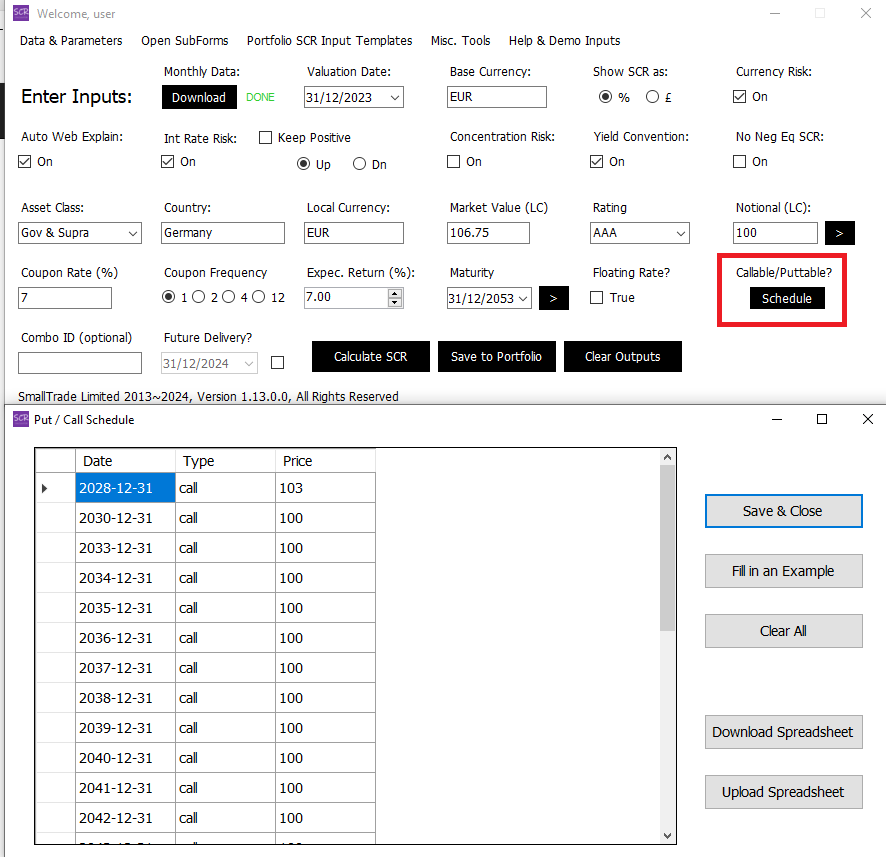Toggle the Currency Risk On checkbox
This screenshot has height=857, width=886.
tap(740, 97)
